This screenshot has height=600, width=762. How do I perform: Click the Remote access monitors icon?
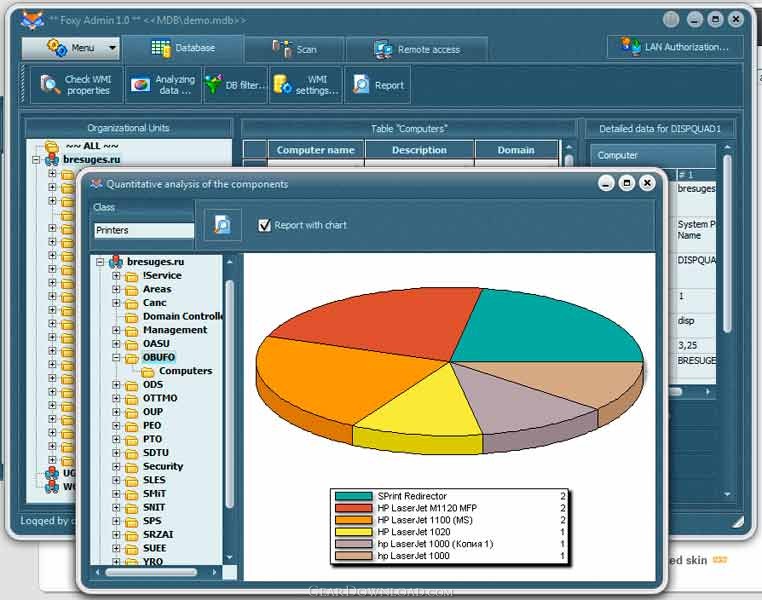383,50
